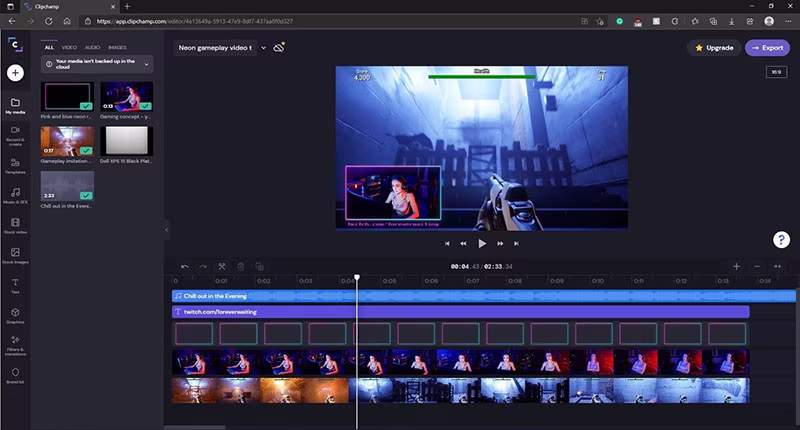Open Record & create in sidebar
The image size is (800, 430).
click(x=15, y=133)
